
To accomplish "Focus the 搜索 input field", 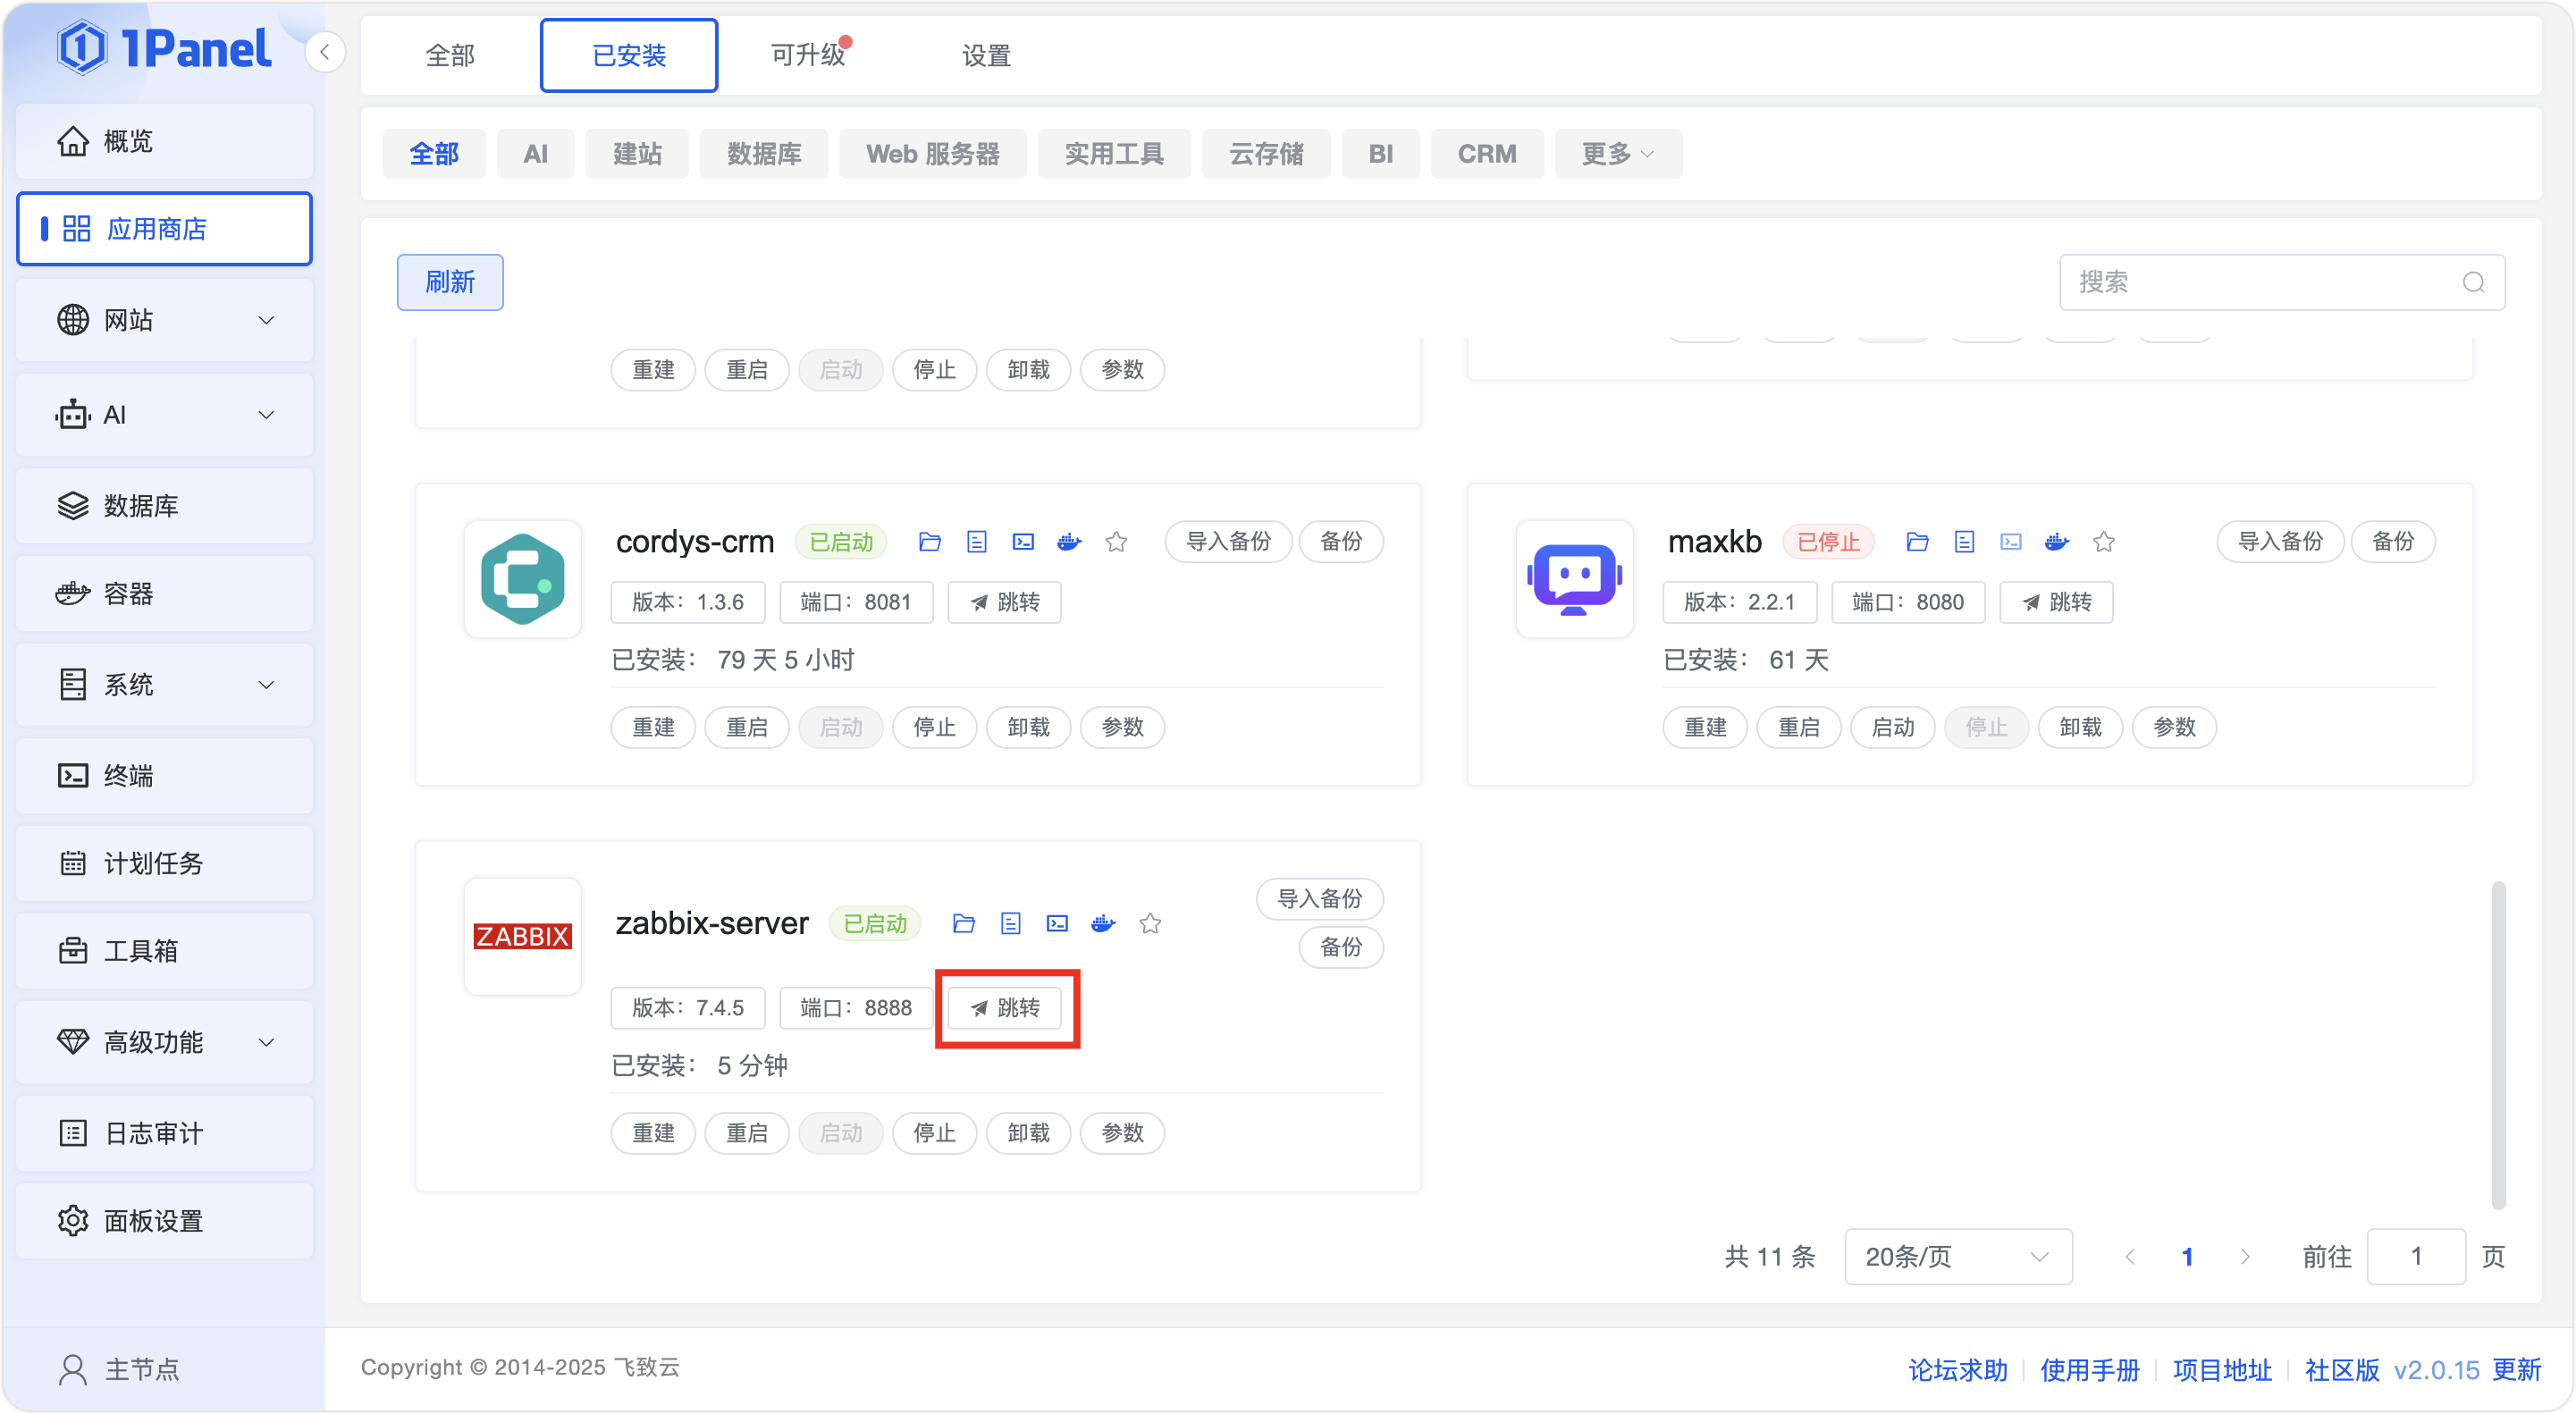I will click(x=2260, y=283).
